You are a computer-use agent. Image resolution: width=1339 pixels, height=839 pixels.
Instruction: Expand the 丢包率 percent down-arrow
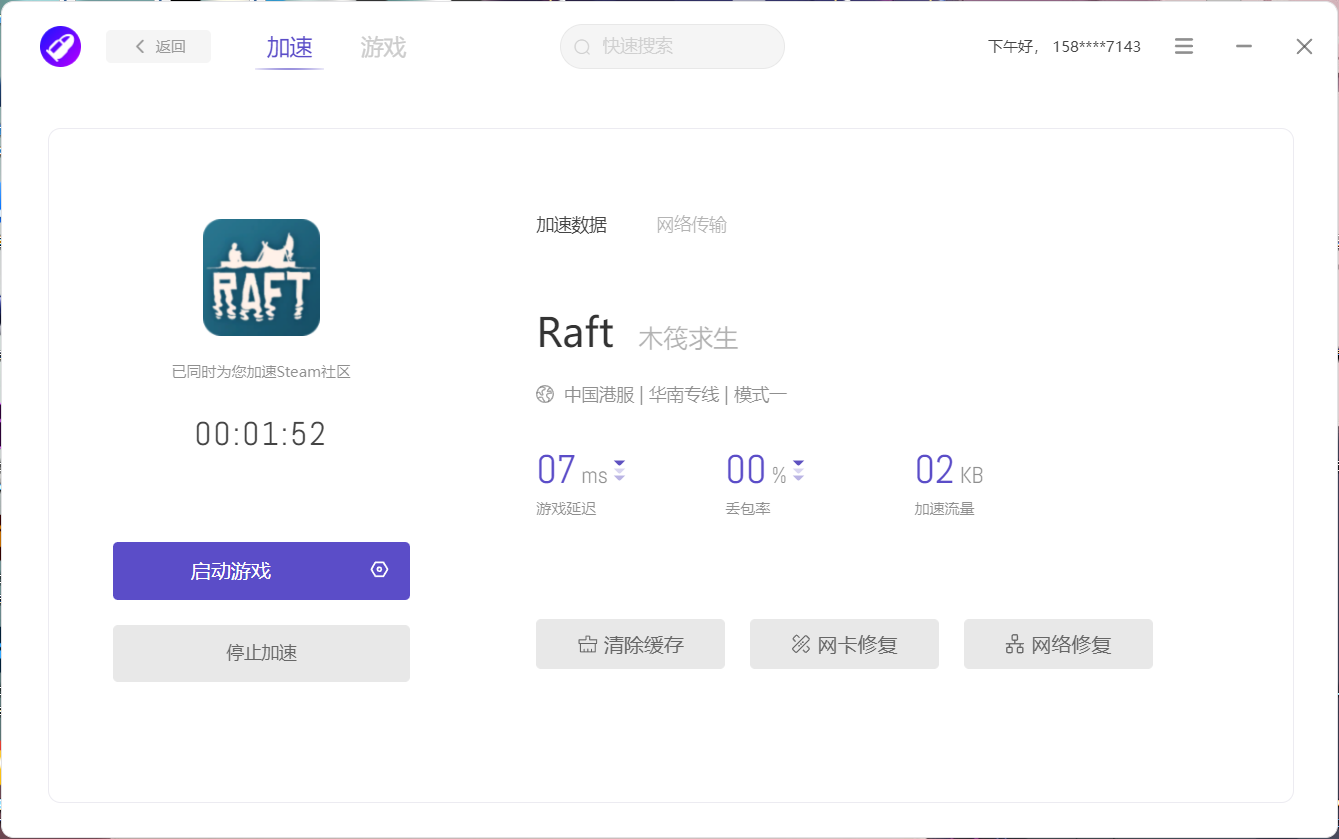point(798,470)
